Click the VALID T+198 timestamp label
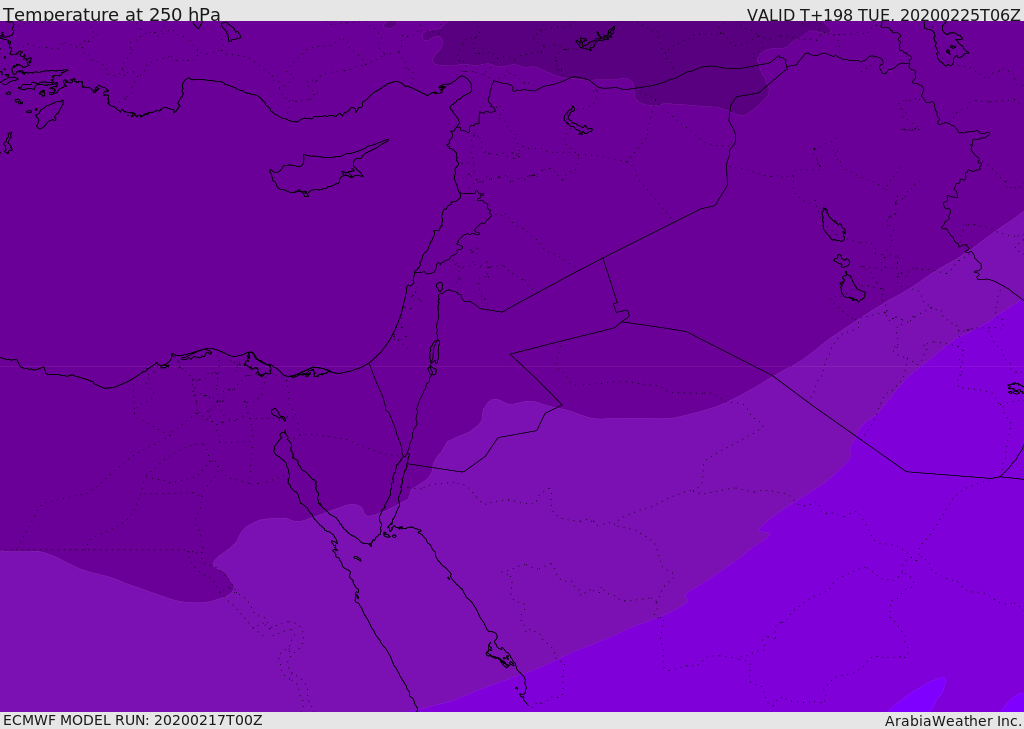The height and width of the screenshot is (729, 1024). pyautogui.click(x=883, y=14)
